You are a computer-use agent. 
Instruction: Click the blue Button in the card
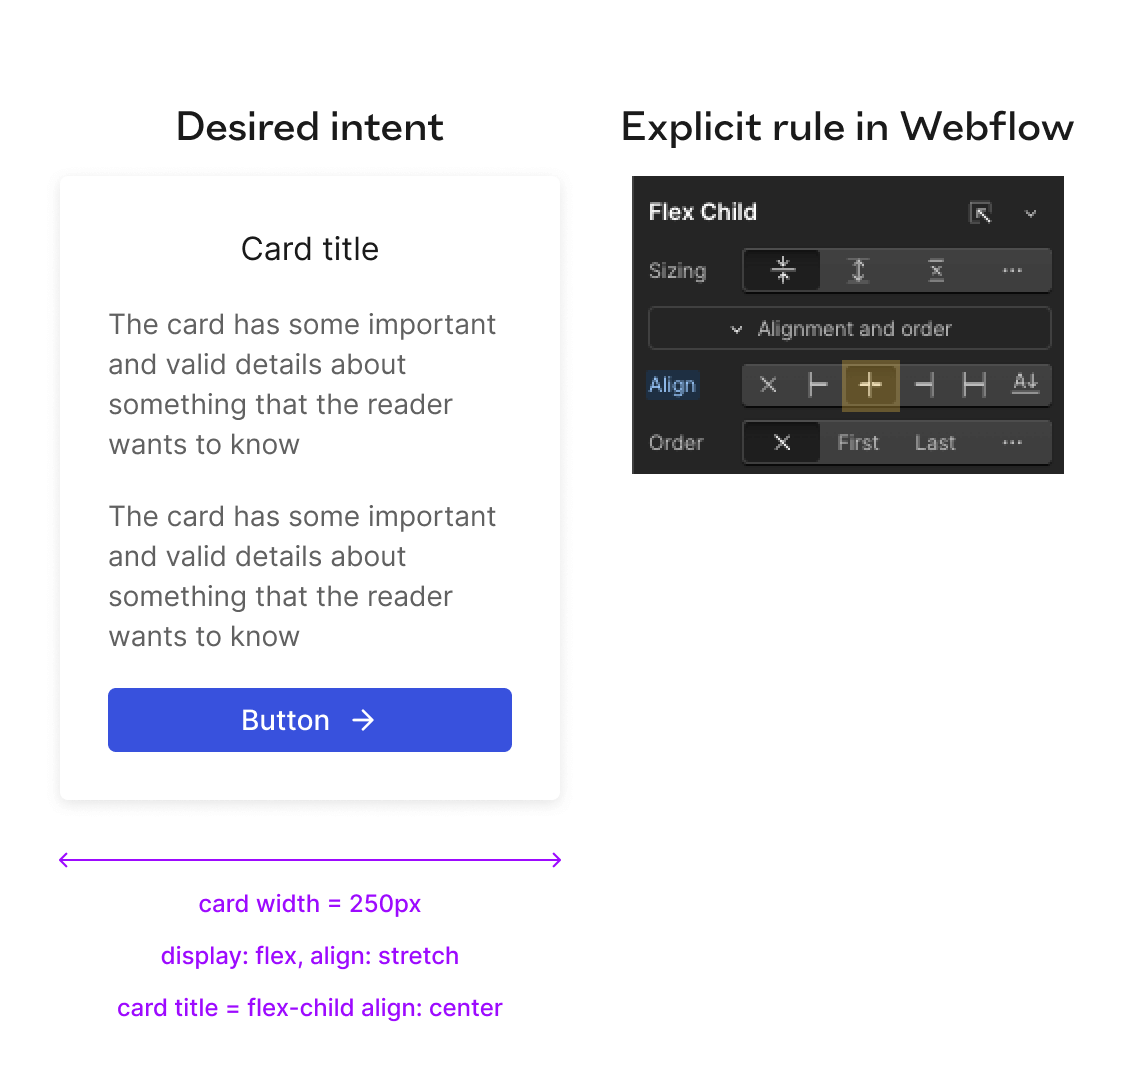[310, 719]
